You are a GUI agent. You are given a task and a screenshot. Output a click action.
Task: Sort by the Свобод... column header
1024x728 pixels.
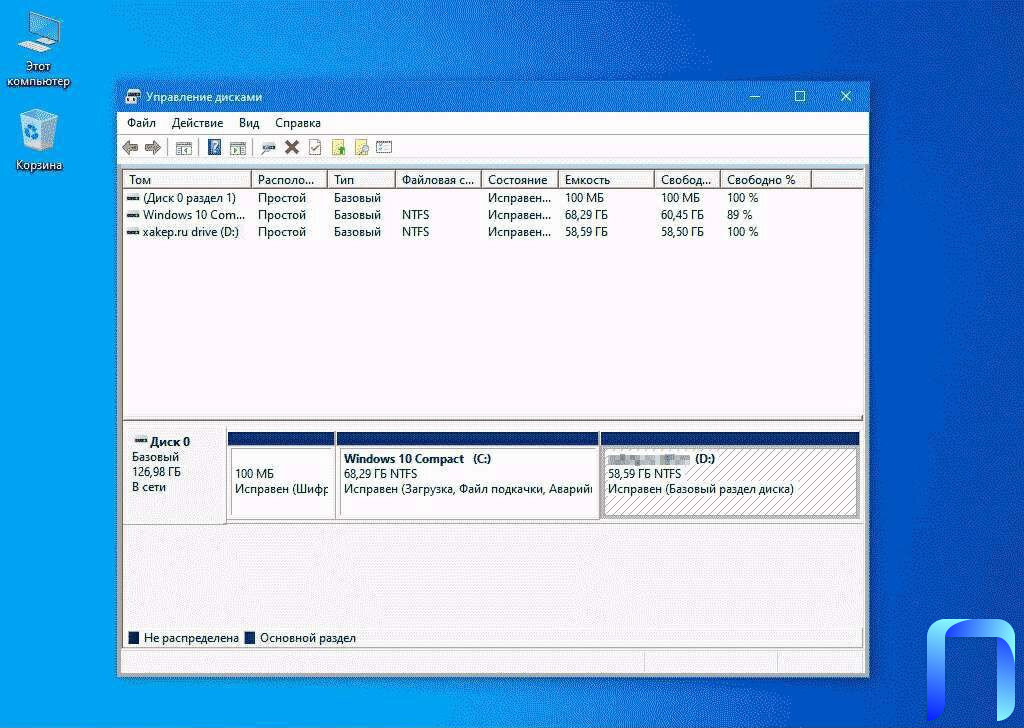(x=687, y=180)
